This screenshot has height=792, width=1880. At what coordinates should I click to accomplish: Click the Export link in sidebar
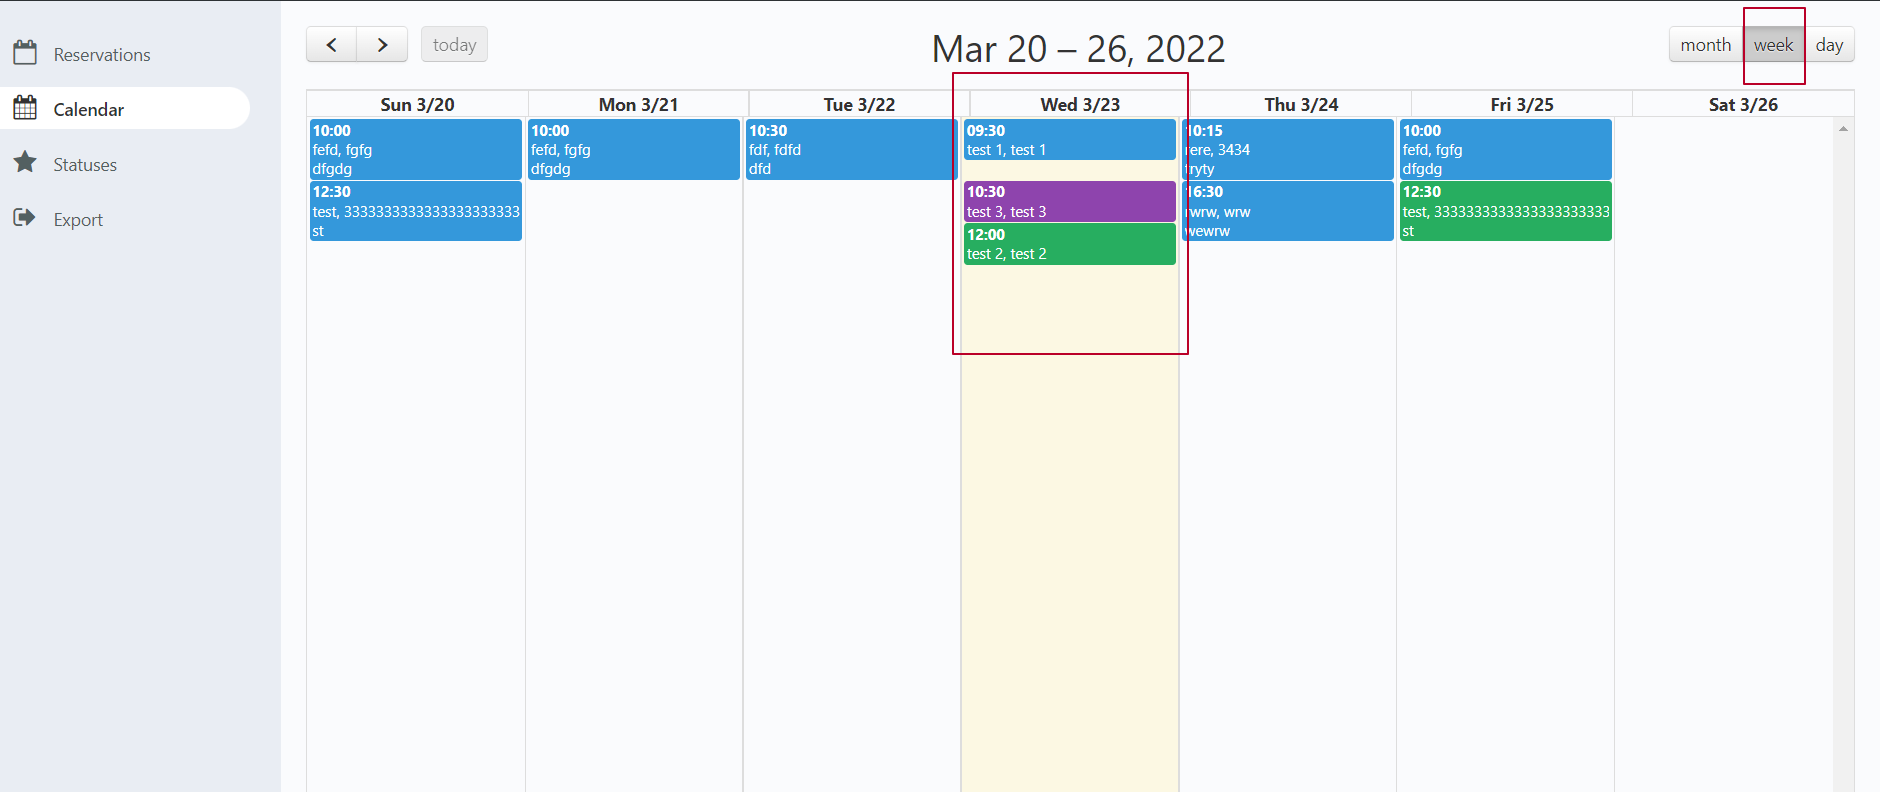[78, 220]
